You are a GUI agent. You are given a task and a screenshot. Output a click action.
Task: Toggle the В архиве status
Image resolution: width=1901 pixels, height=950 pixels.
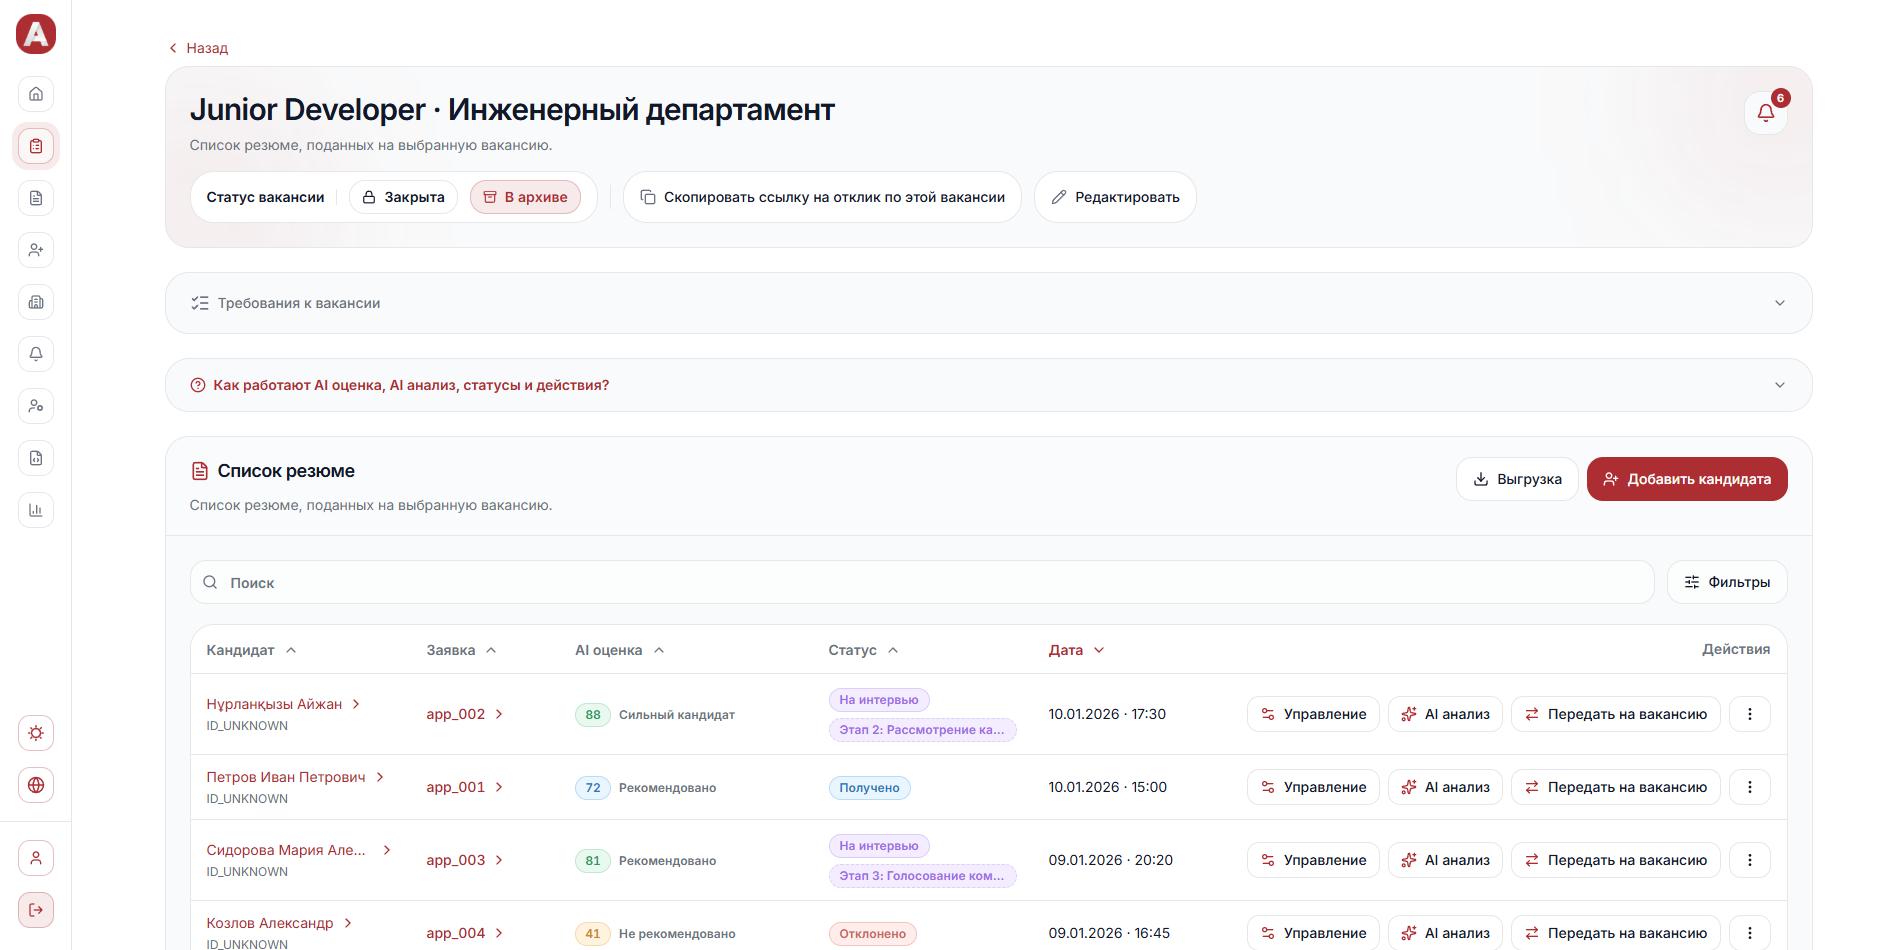525,197
